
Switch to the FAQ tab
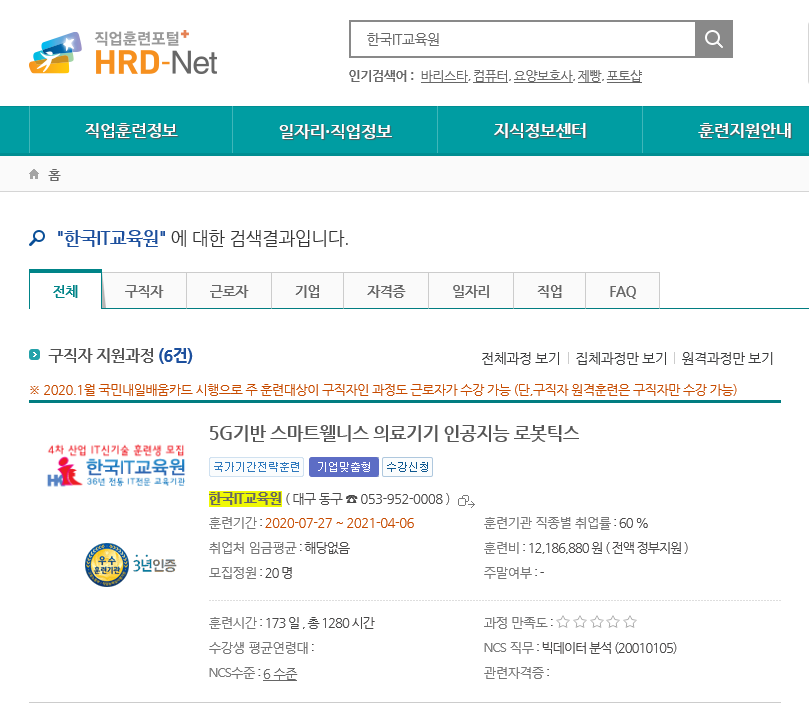click(623, 291)
